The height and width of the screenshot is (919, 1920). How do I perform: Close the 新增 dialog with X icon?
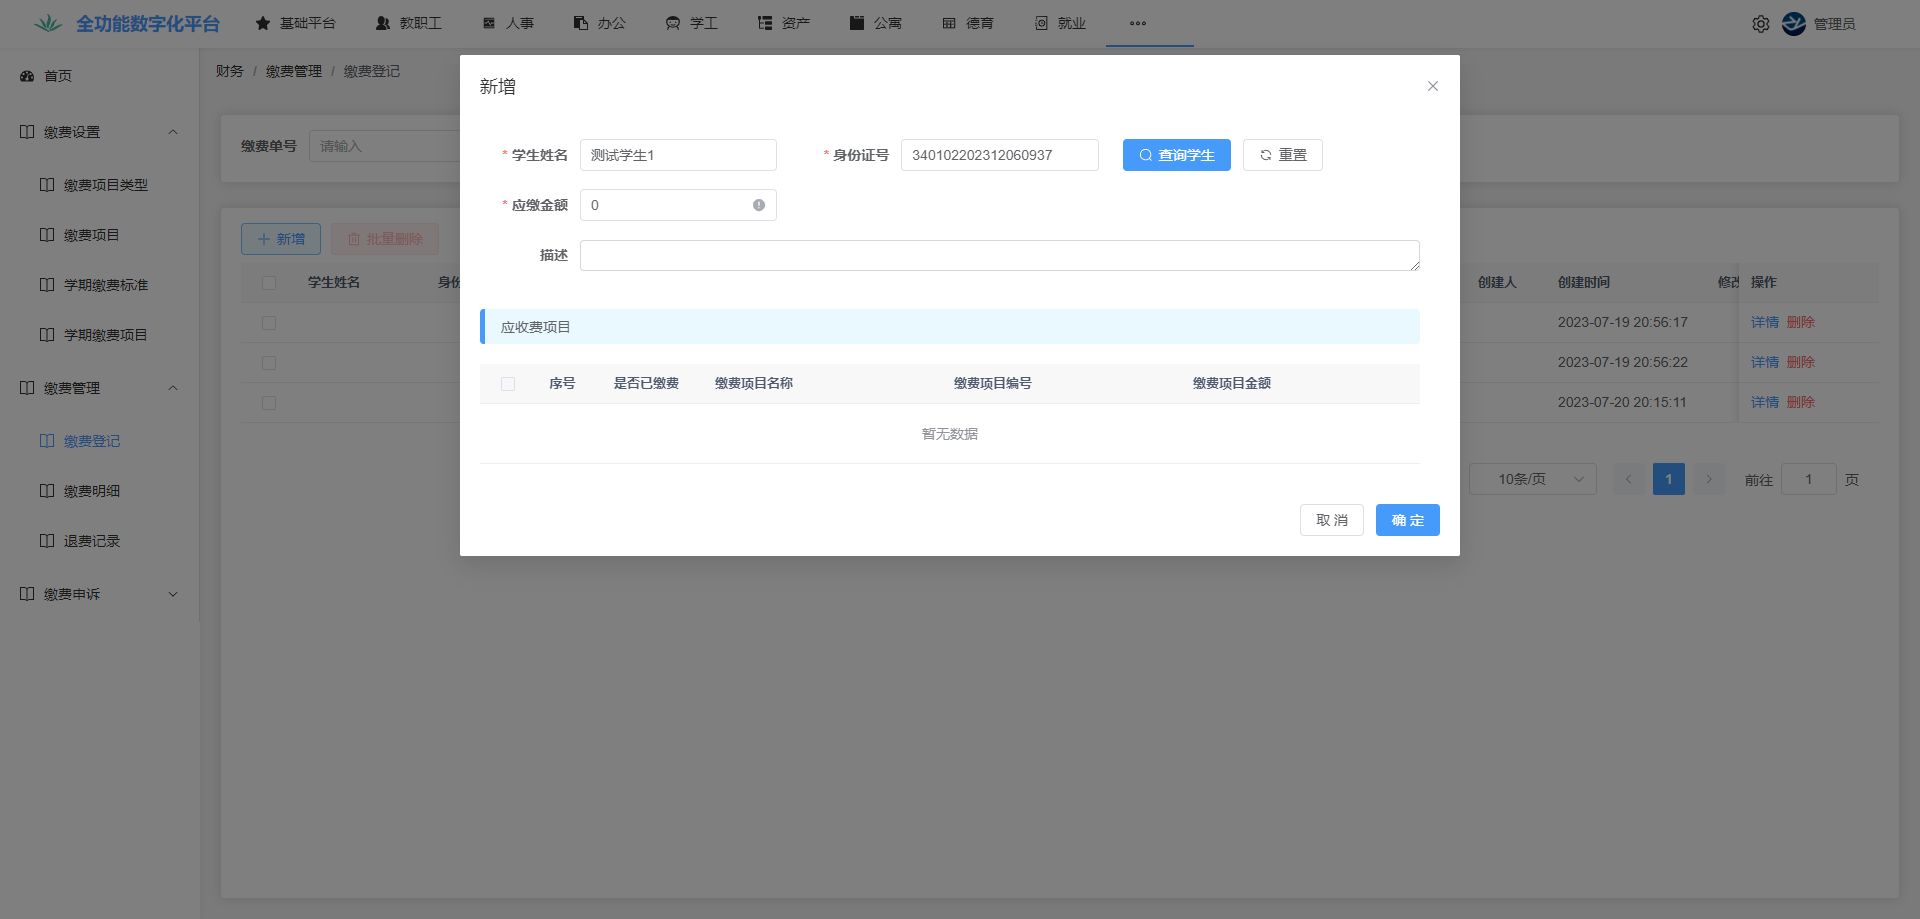1432,86
